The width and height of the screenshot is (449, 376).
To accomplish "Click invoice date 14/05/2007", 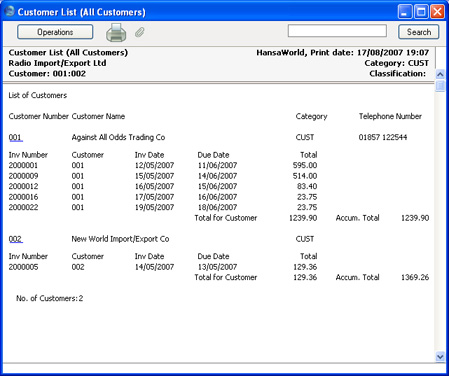I will (x=154, y=267).
